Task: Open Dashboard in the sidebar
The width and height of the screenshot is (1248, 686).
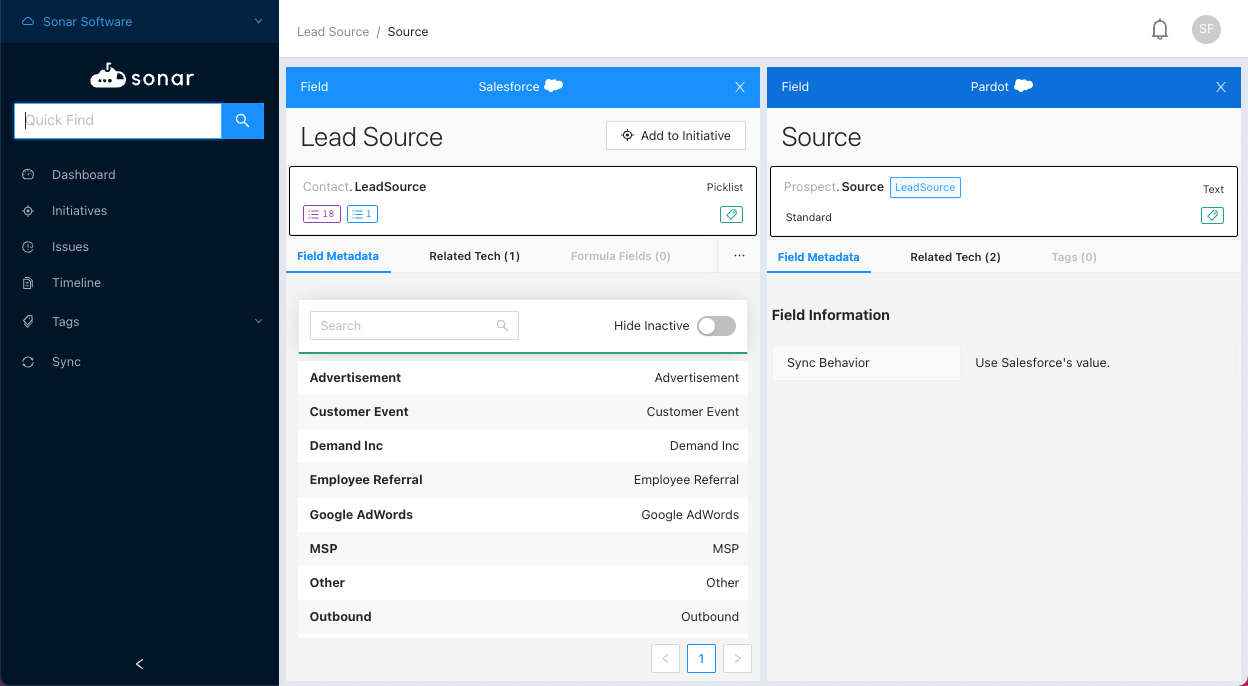Action: [84, 175]
